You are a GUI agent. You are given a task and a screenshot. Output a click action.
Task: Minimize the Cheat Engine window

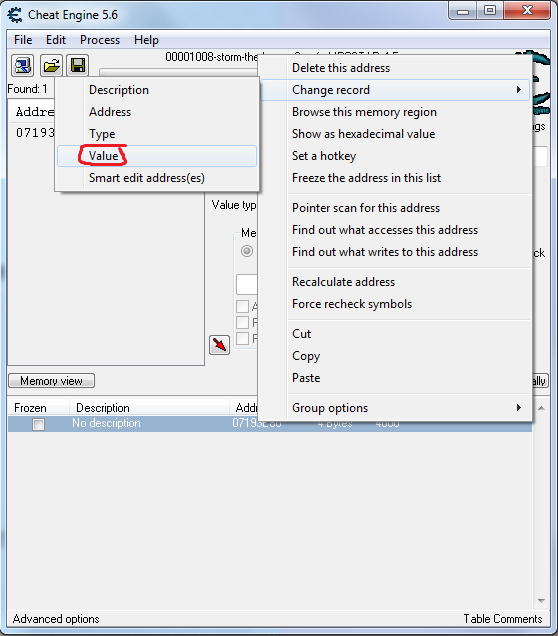[463, 11]
